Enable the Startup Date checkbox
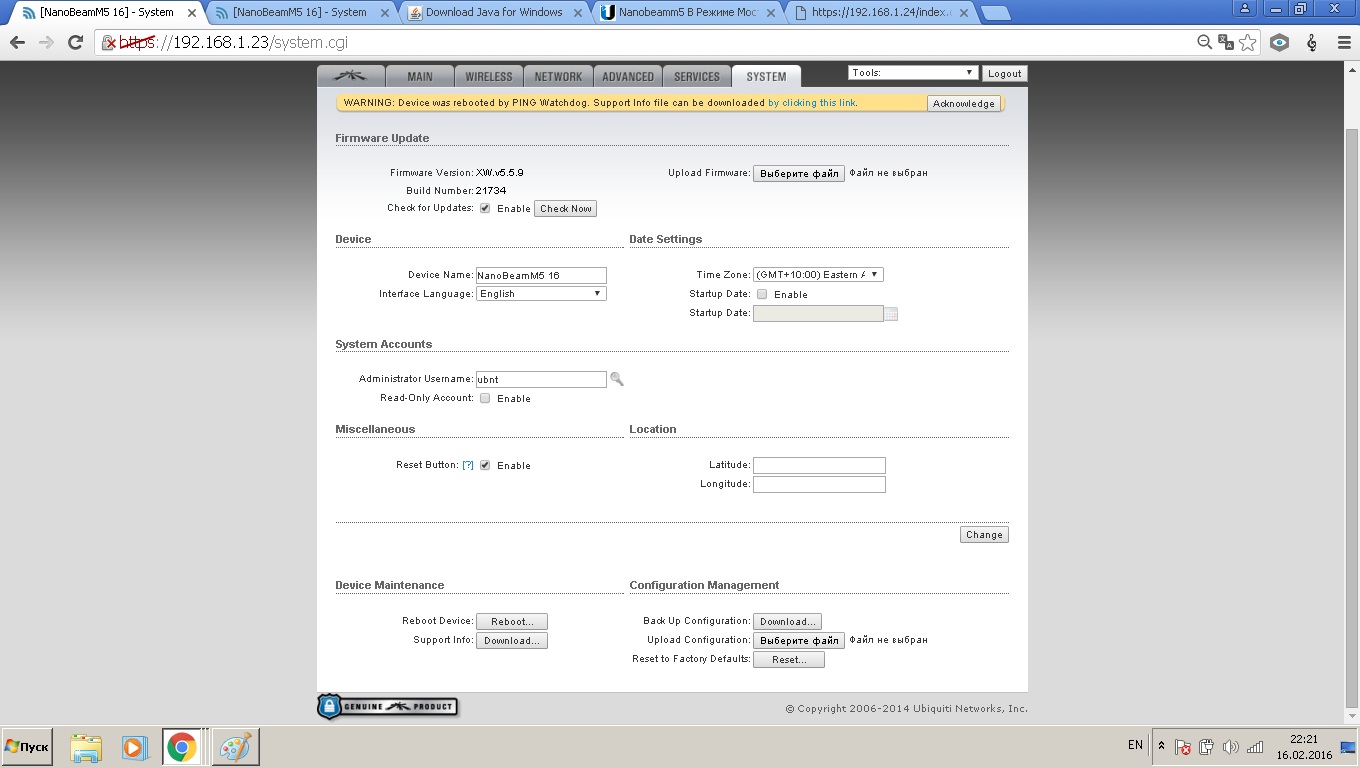Viewport: 1360px width, 768px height. [762, 294]
